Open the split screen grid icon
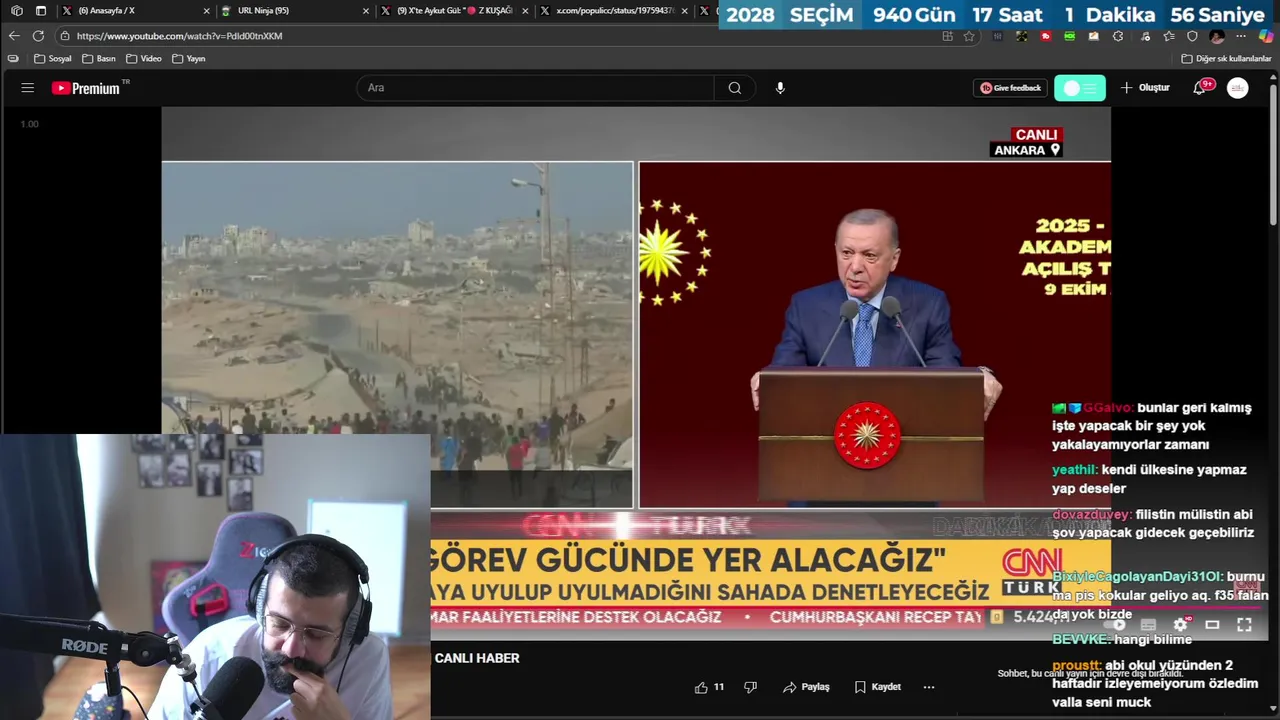 click(948, 36)
